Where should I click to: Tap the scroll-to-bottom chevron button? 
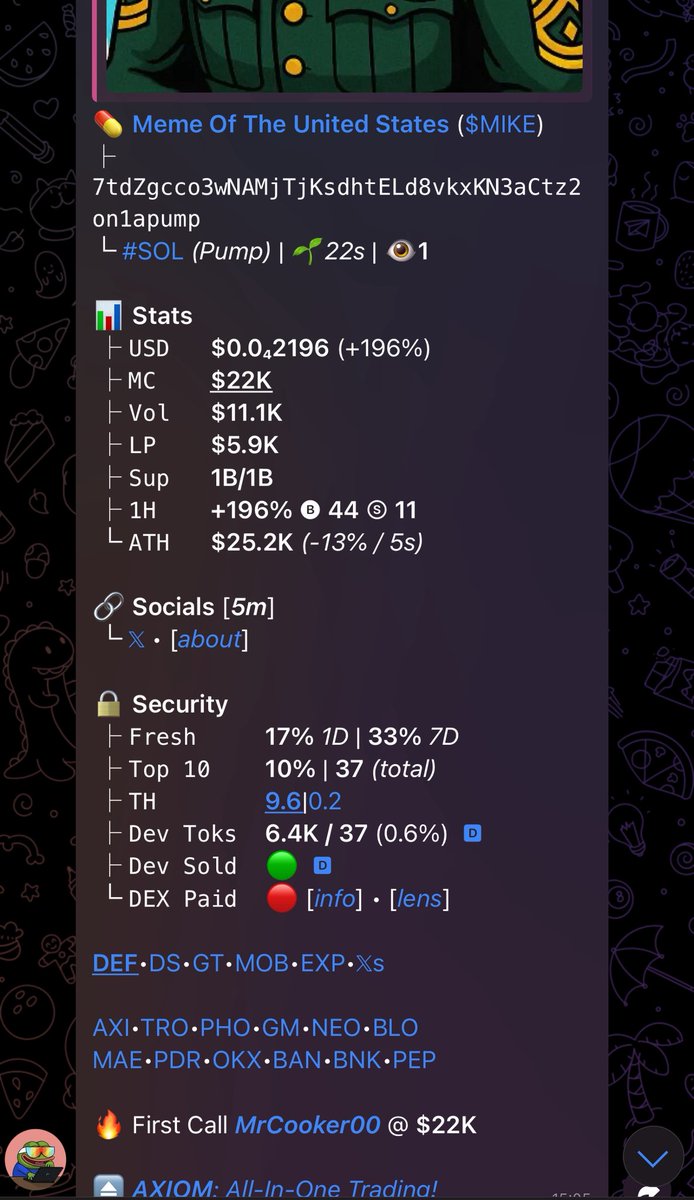(x=653, y=1158)
